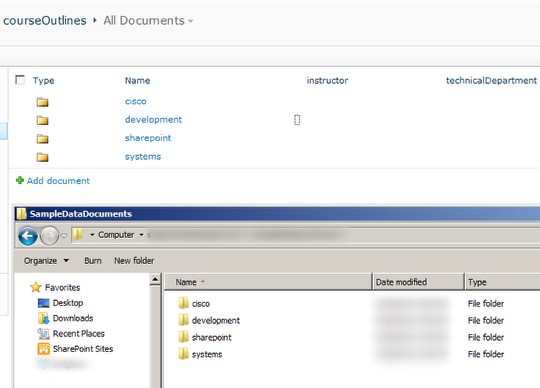The width and height of the screenshot is (540, 388).
Task: Click the Downloads icon in Favorites
Action: [x=43, y=318]
